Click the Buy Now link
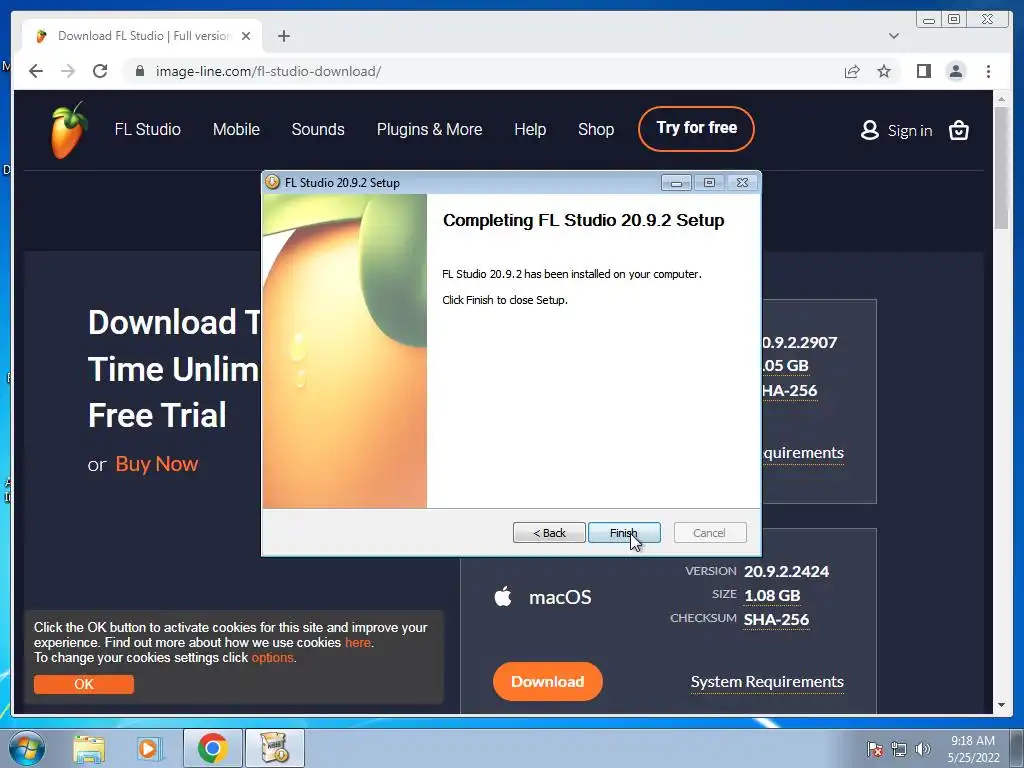The width and height of the screenshot is (1024, 768). coord(157,464)
